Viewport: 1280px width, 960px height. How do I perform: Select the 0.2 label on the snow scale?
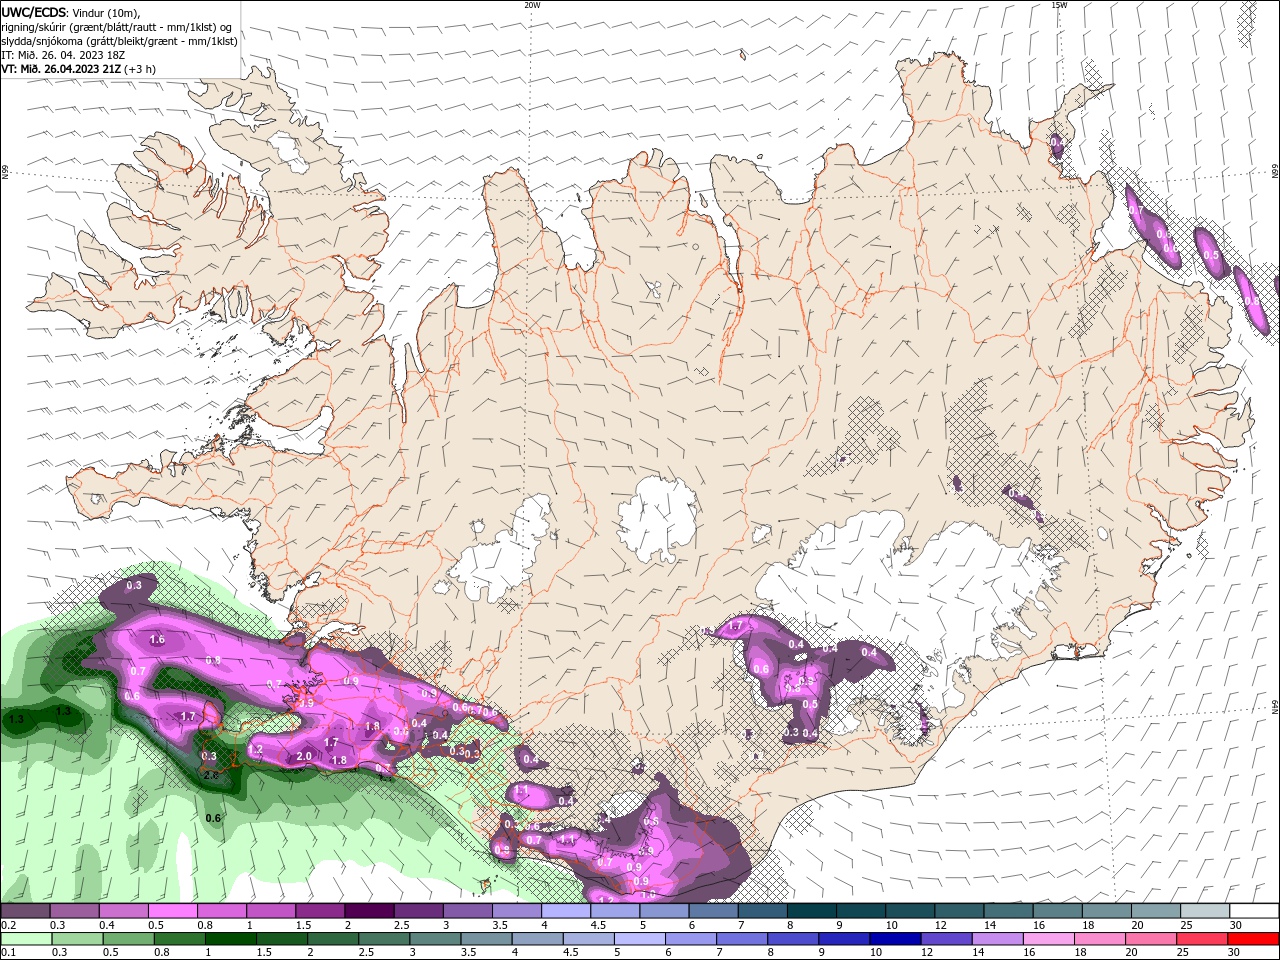tap(8, 925)
